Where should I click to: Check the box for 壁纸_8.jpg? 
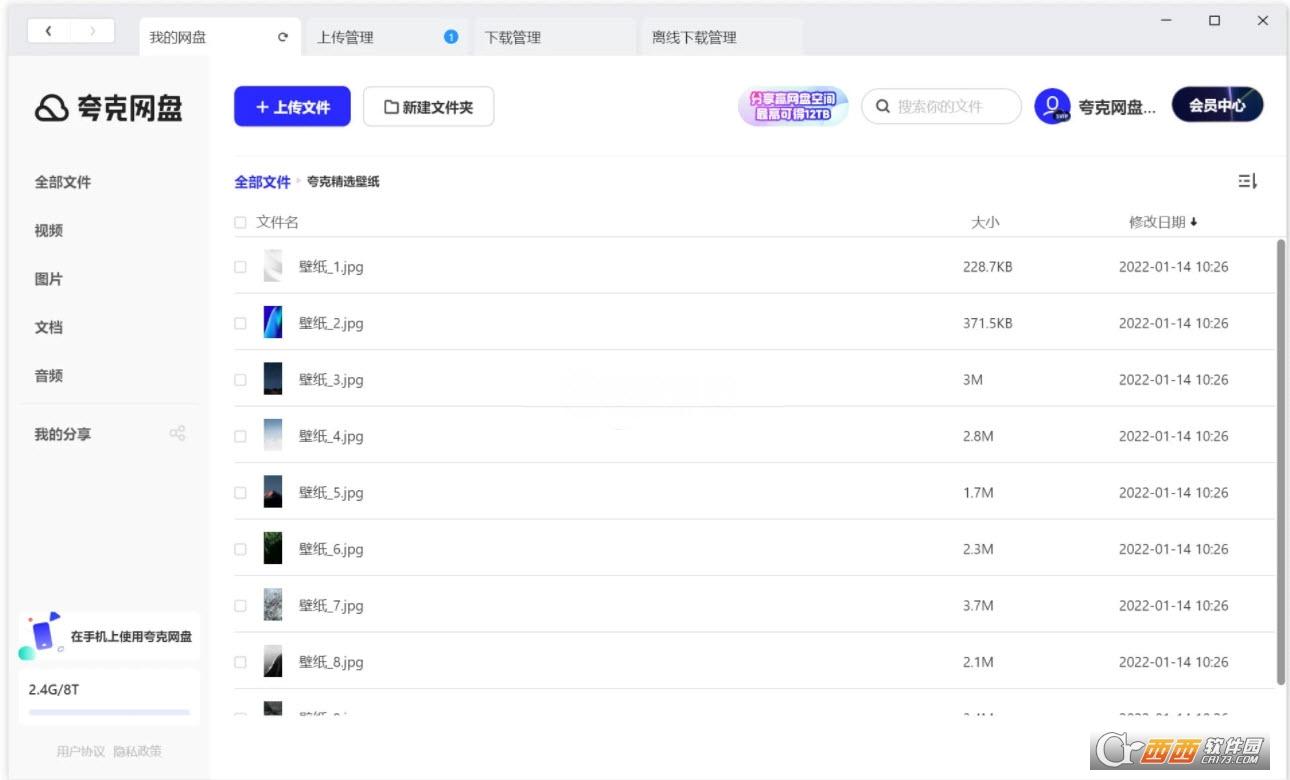tap(240, 662)
